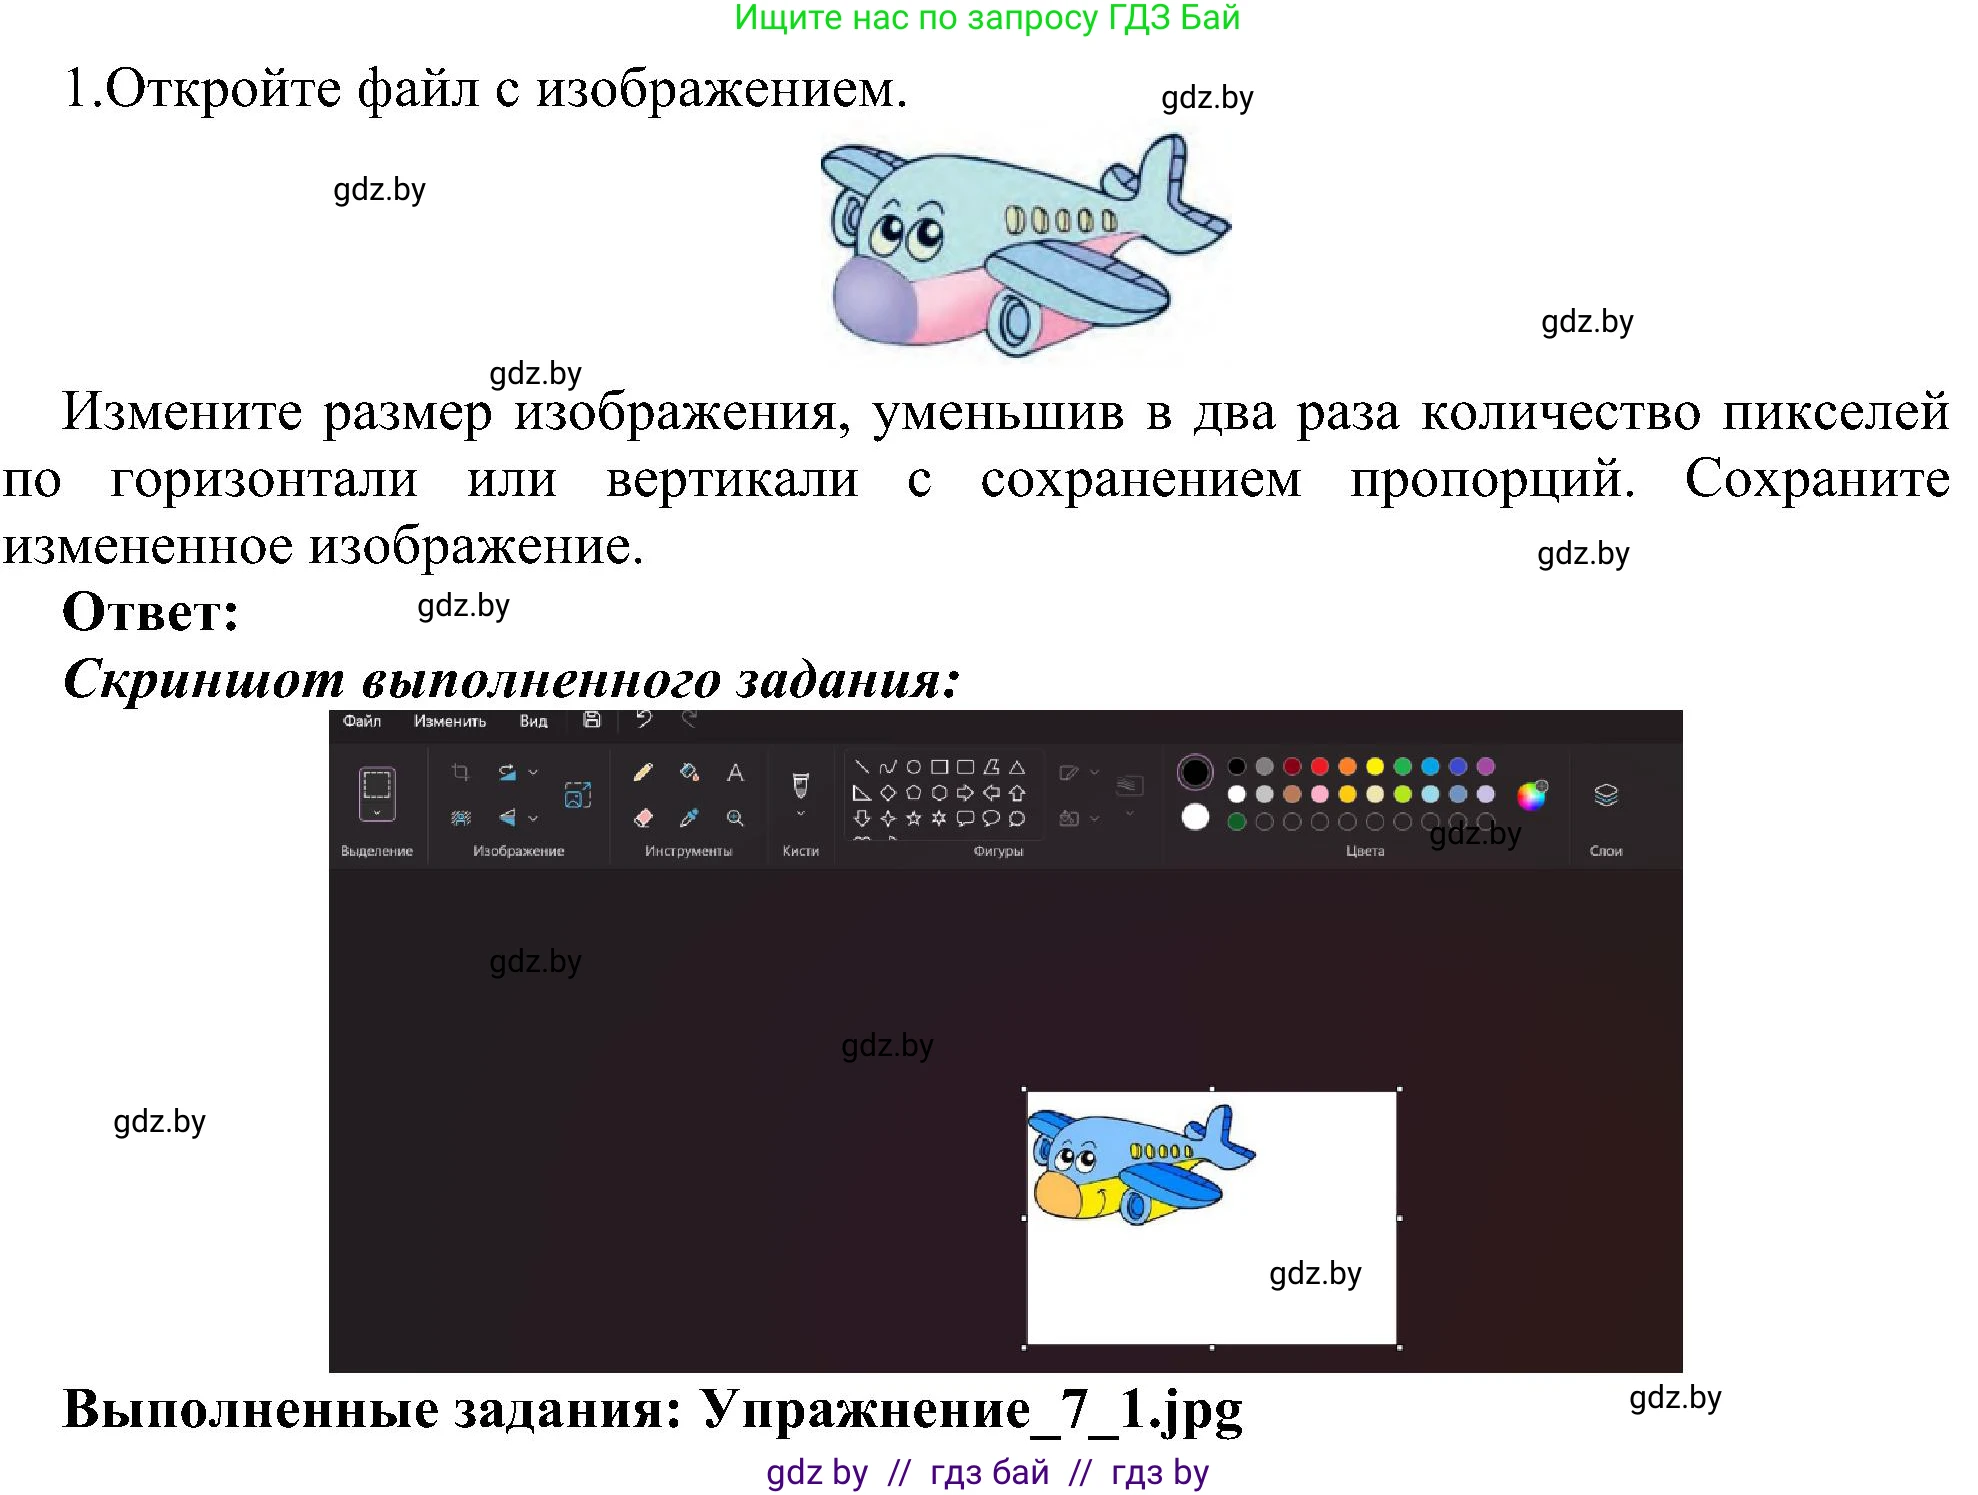Pick the Color picker (eyedropper) tool
Image resolution: width=1978 pixels, height=1495 pixels.
689,816
